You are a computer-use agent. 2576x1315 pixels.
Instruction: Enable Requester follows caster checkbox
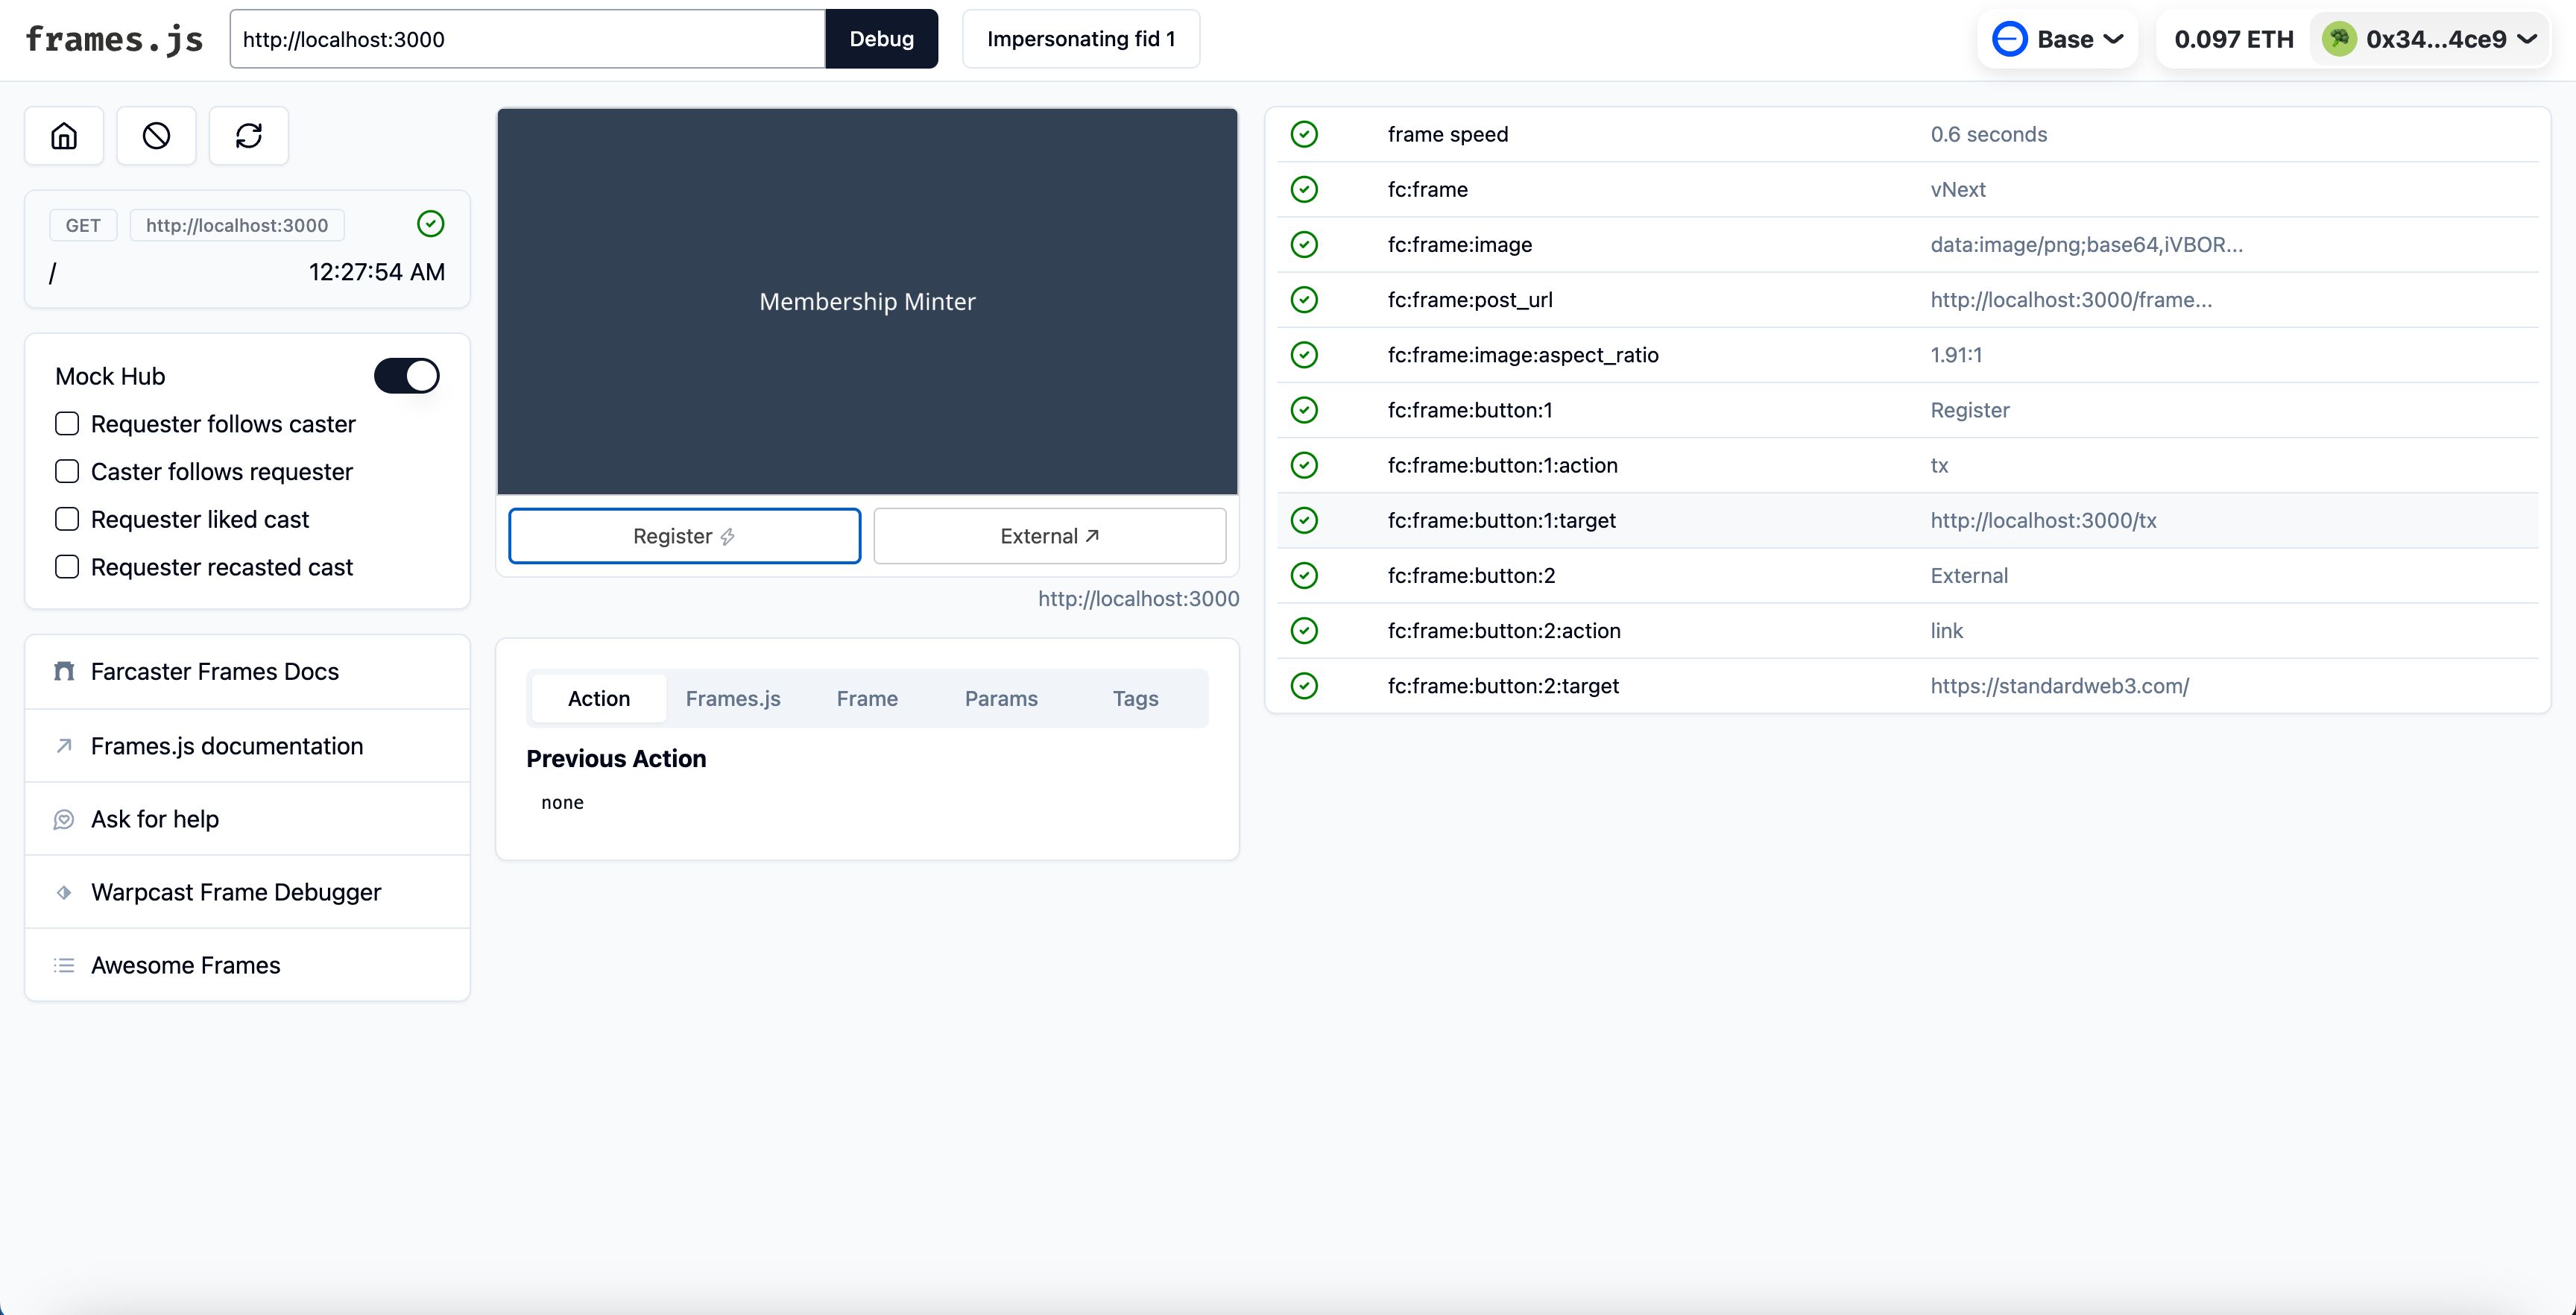click(67, 423)
